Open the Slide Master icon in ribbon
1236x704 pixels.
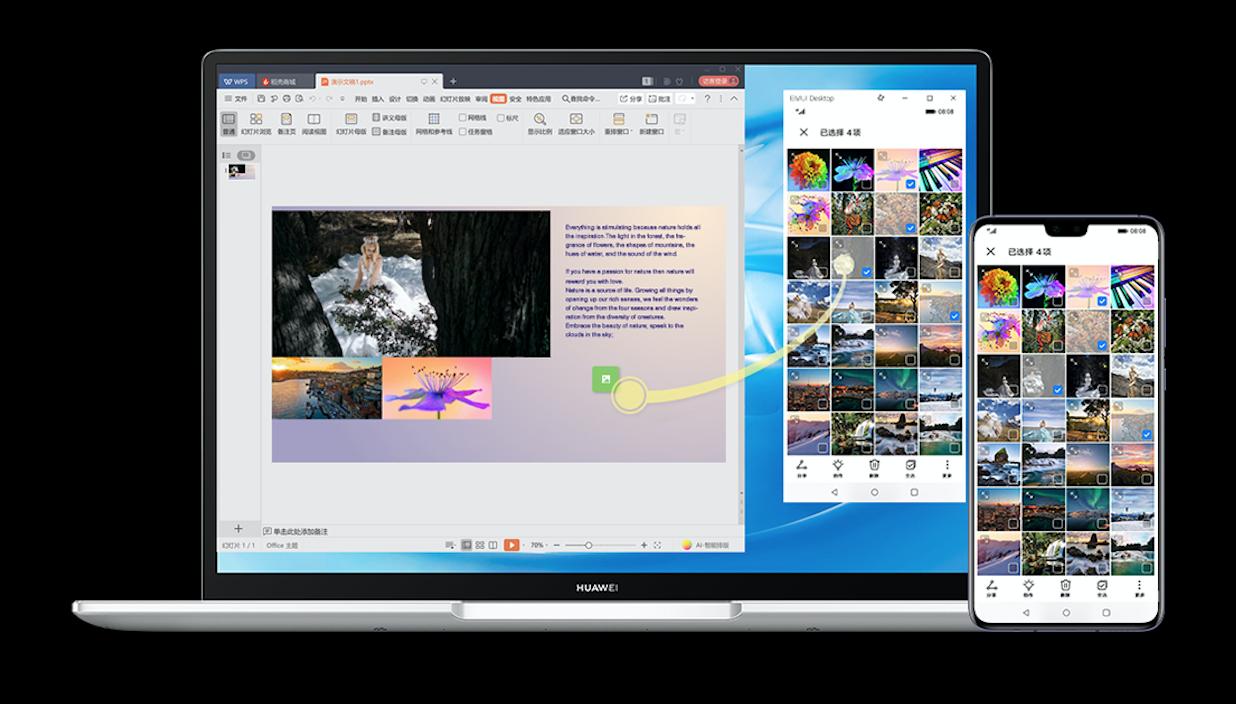coord(350,120)
